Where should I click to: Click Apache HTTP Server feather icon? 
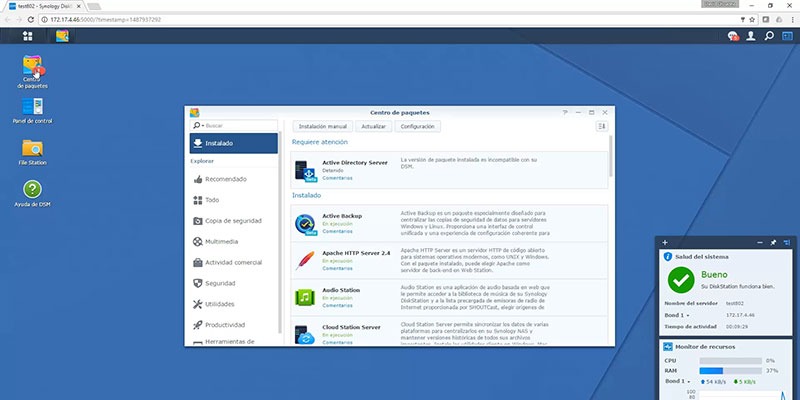click(305, 261)
